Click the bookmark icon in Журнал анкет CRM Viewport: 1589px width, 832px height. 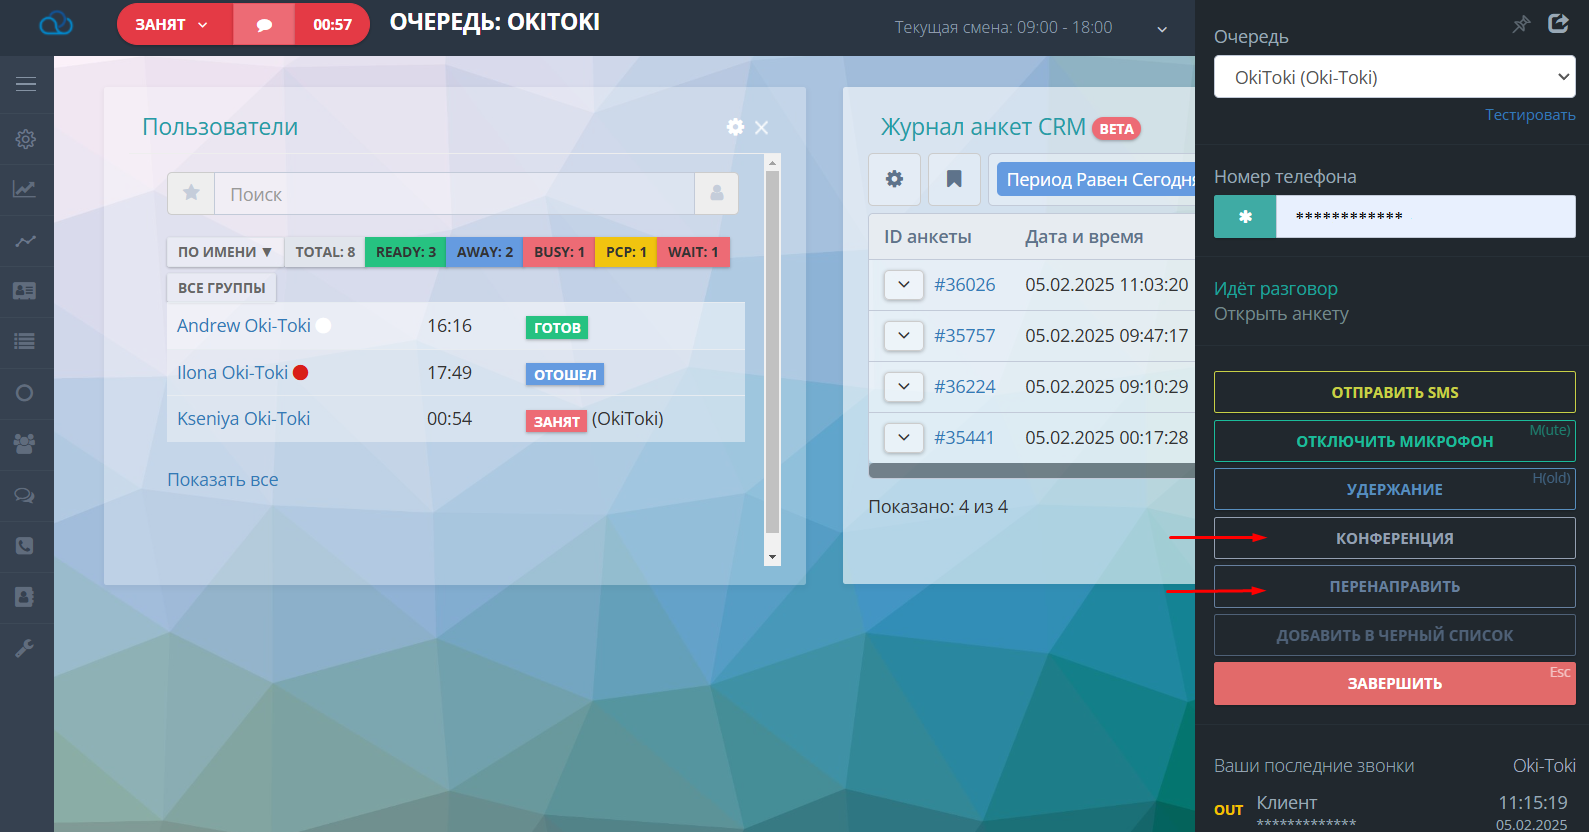click(954, 179)
